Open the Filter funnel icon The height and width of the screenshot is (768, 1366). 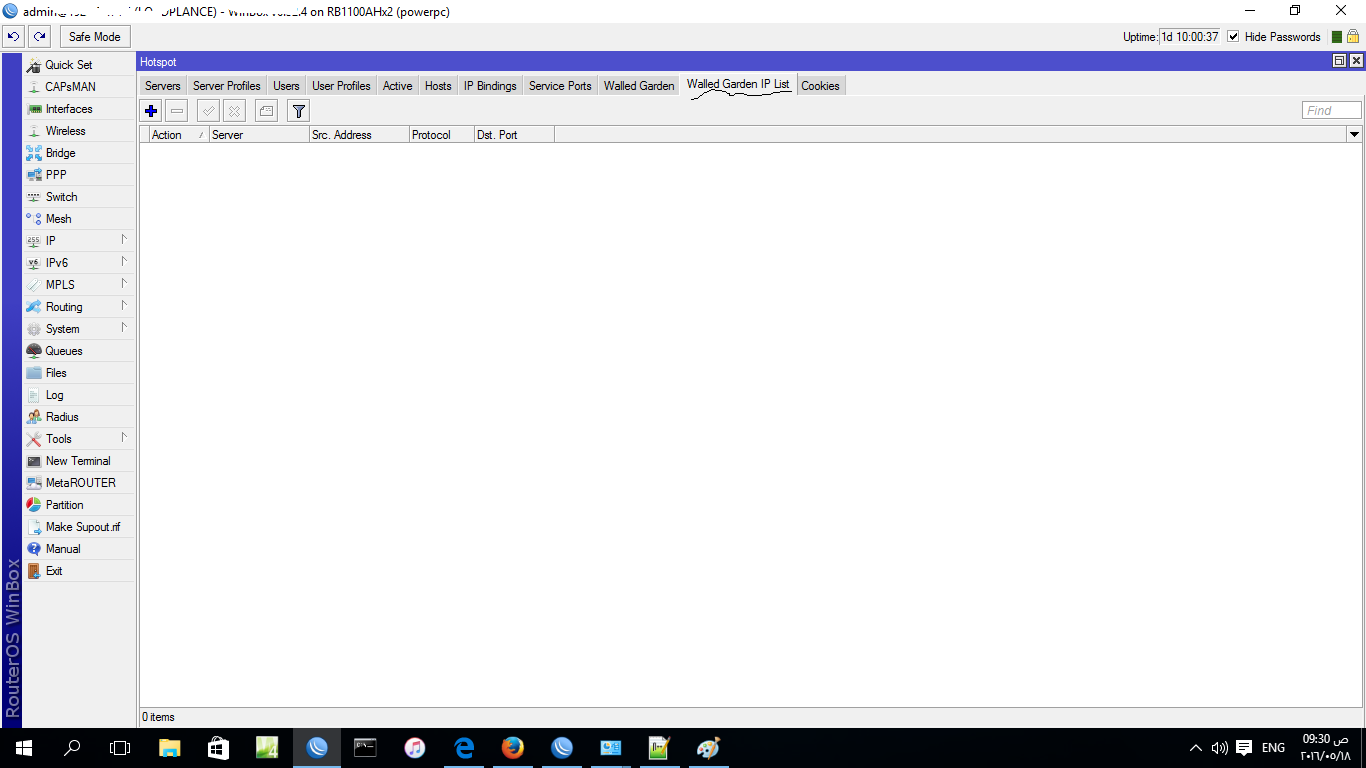(x=298, y=111)
